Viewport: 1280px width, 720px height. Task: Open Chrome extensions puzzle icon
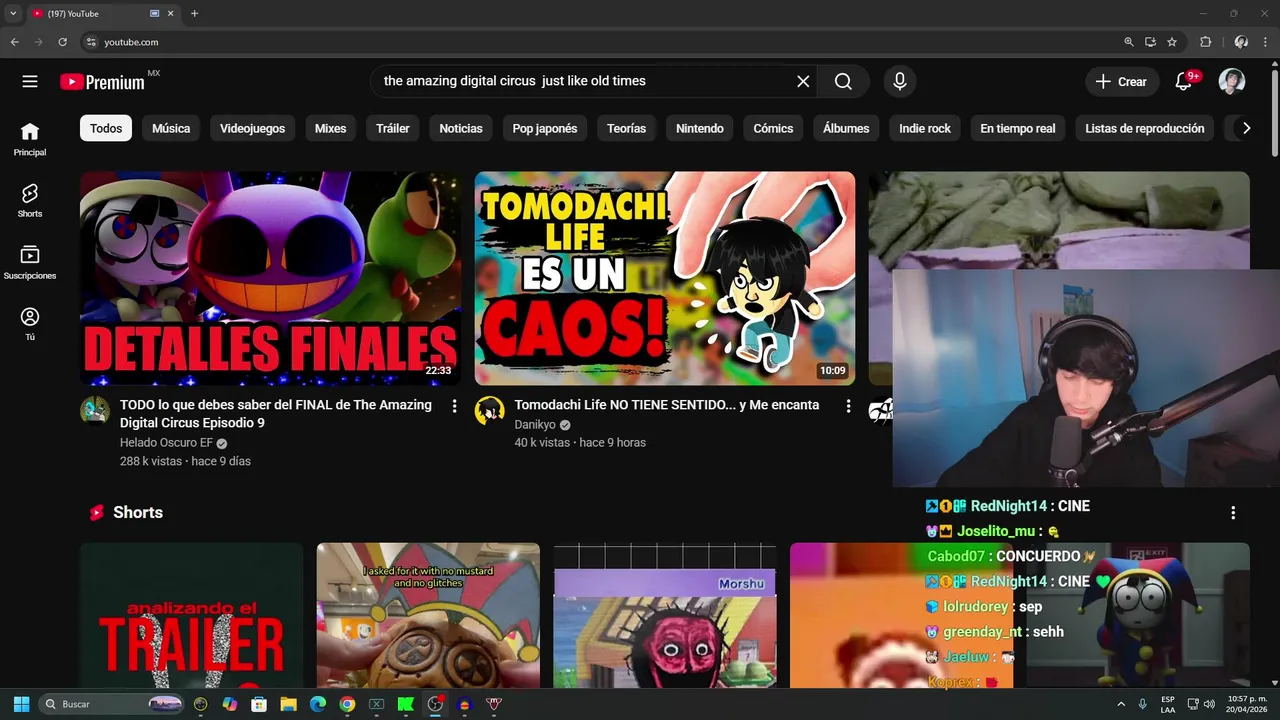[x=1205, y=42]
